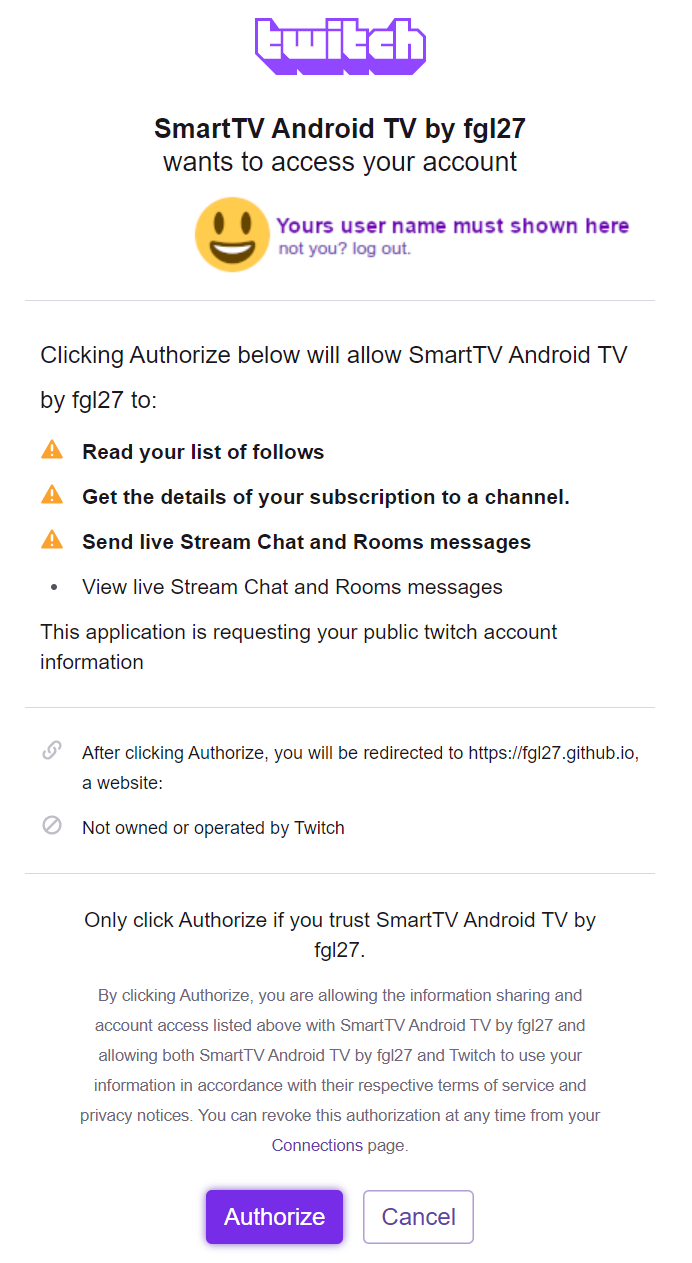Screen dimensions: 692x1263
Task: Open the Connections page link
Action: point(317,1145)
